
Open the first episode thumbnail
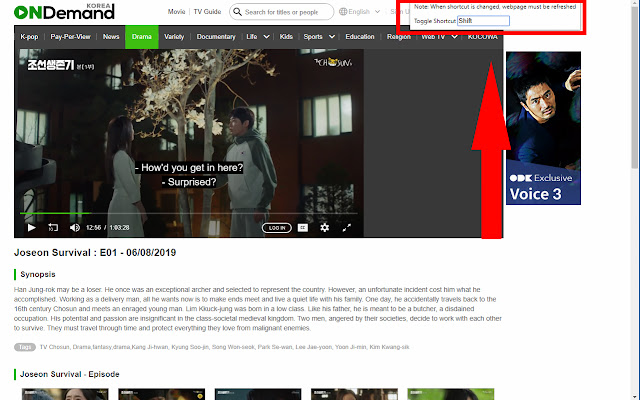65,394
